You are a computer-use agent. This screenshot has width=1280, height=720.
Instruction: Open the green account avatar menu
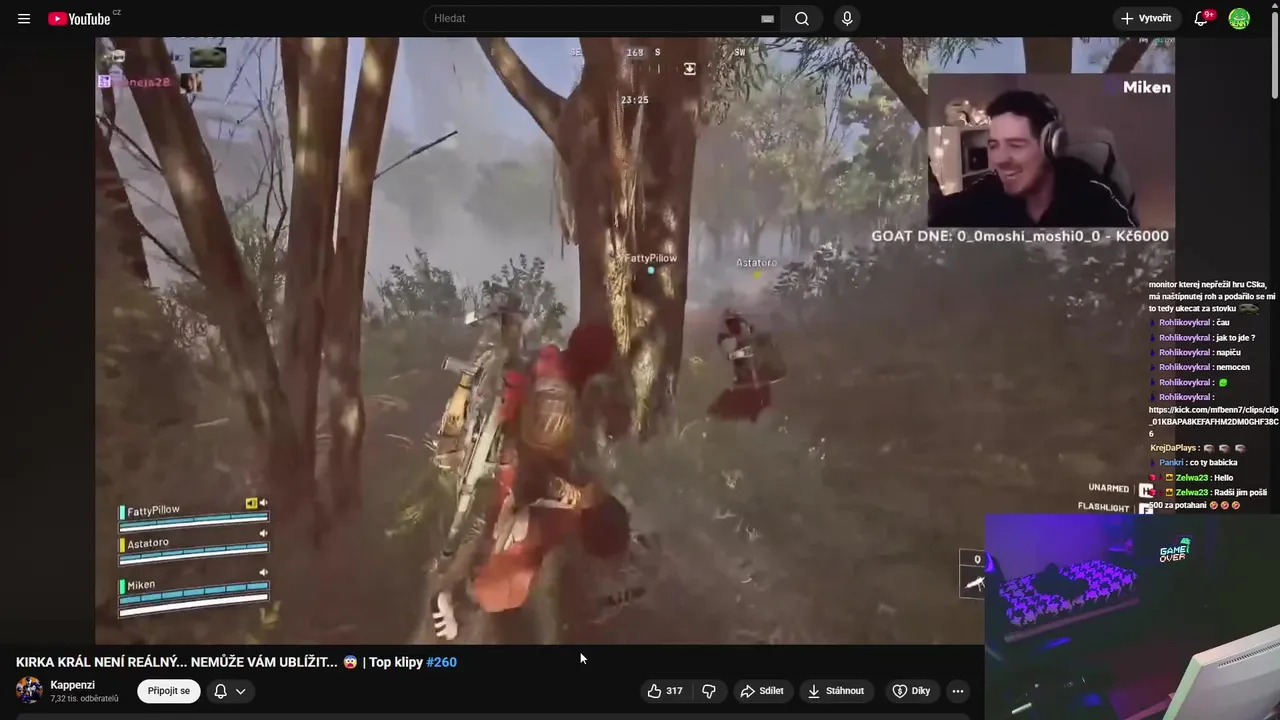[1239, 19]
